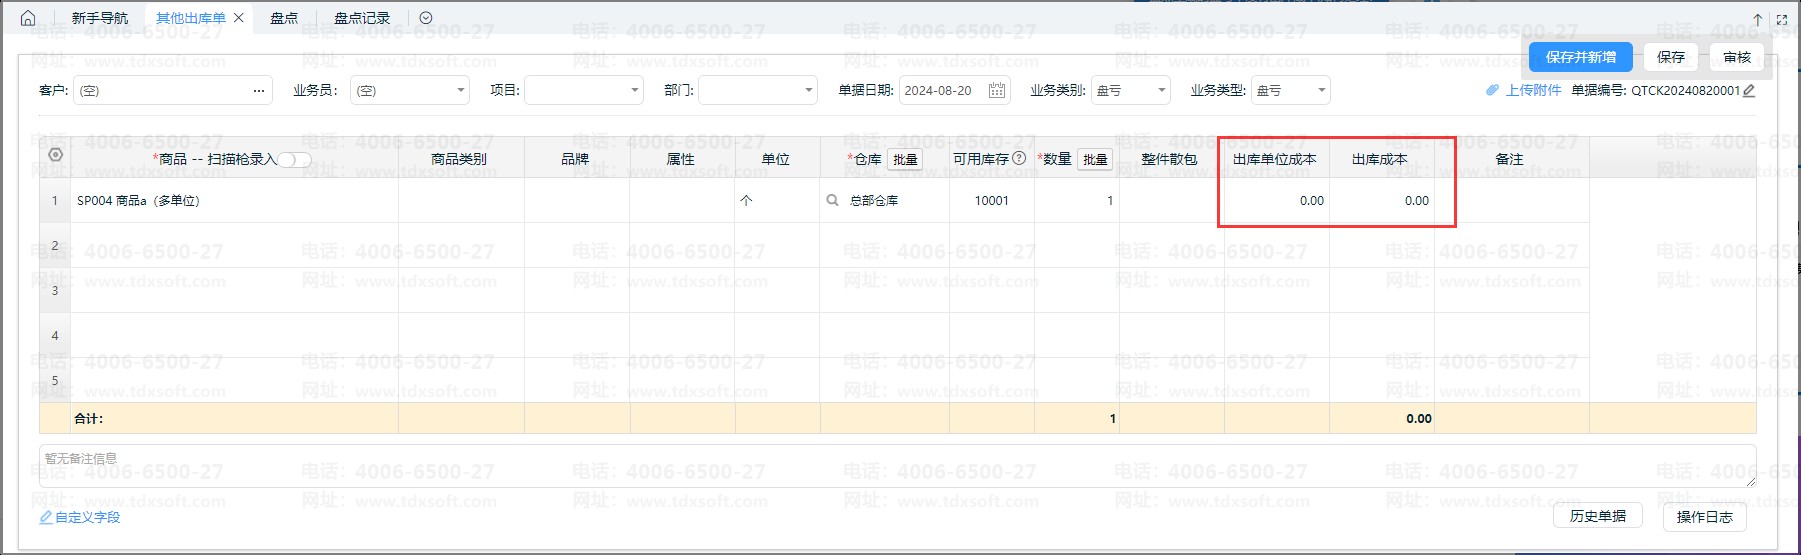The height and width of the screenshot is (555, 1801).
Task: Toggle the 扫描枪录入 switch
Action: pos(295,160)
